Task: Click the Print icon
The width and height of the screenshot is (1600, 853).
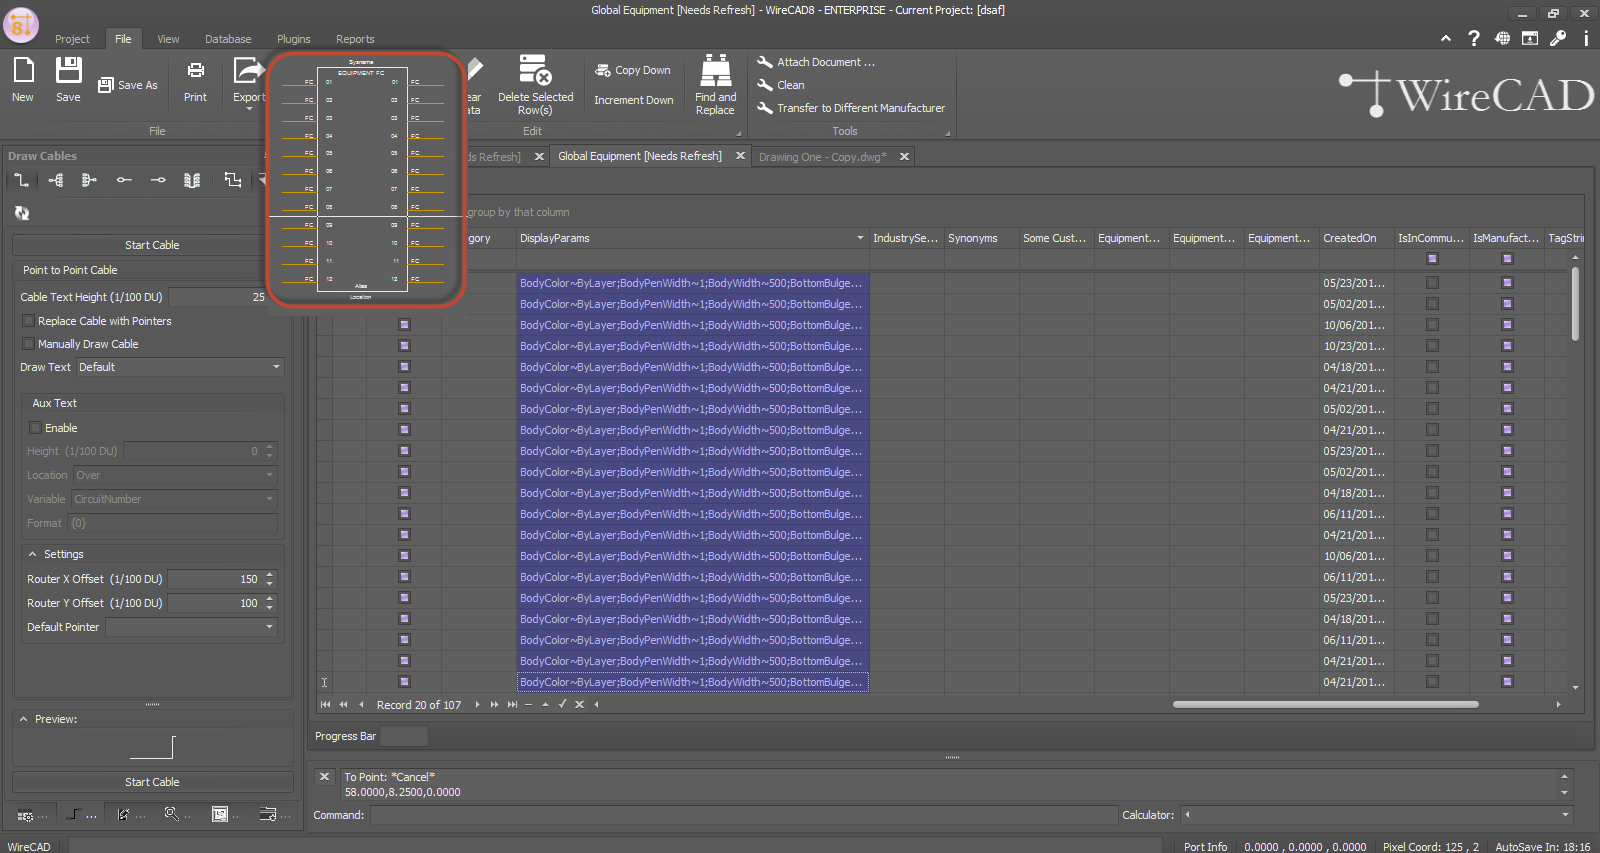Action: (x=196, y=70)
